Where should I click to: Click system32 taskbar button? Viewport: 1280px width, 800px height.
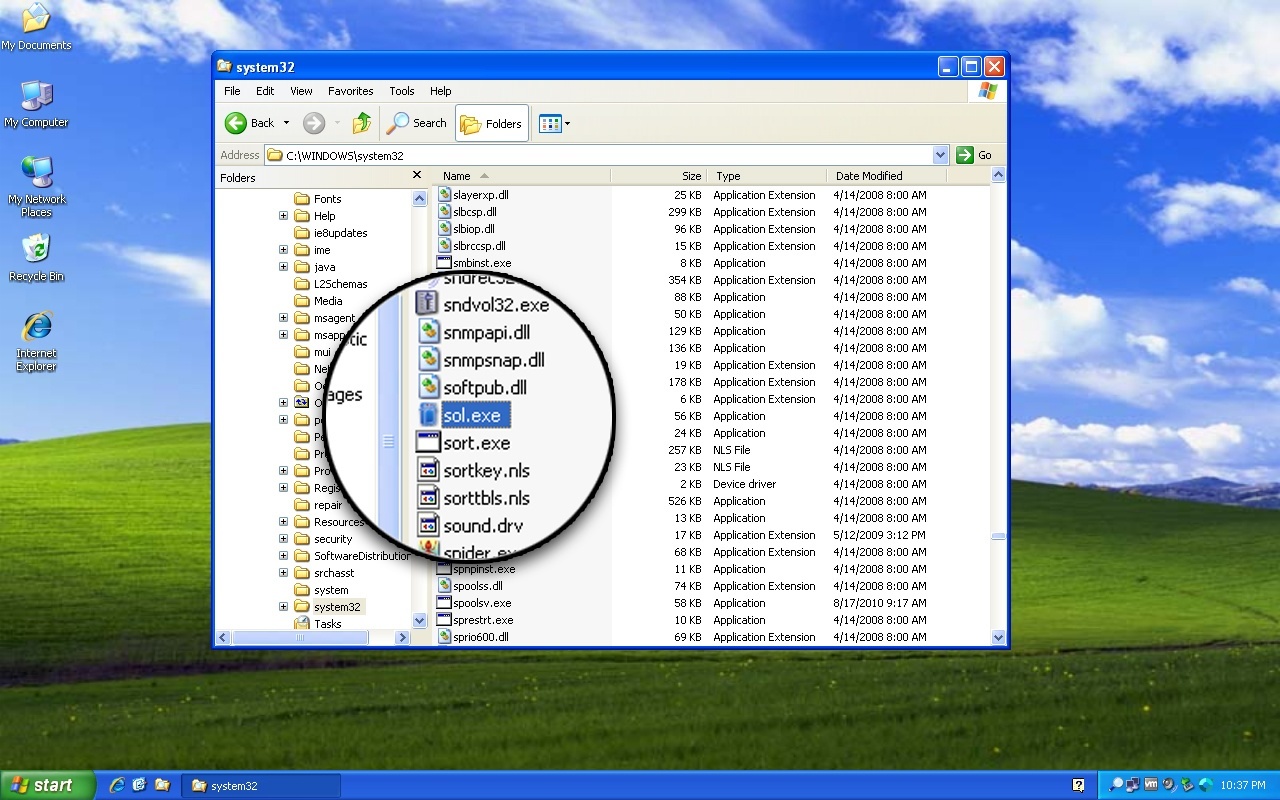tap(263, 785)
